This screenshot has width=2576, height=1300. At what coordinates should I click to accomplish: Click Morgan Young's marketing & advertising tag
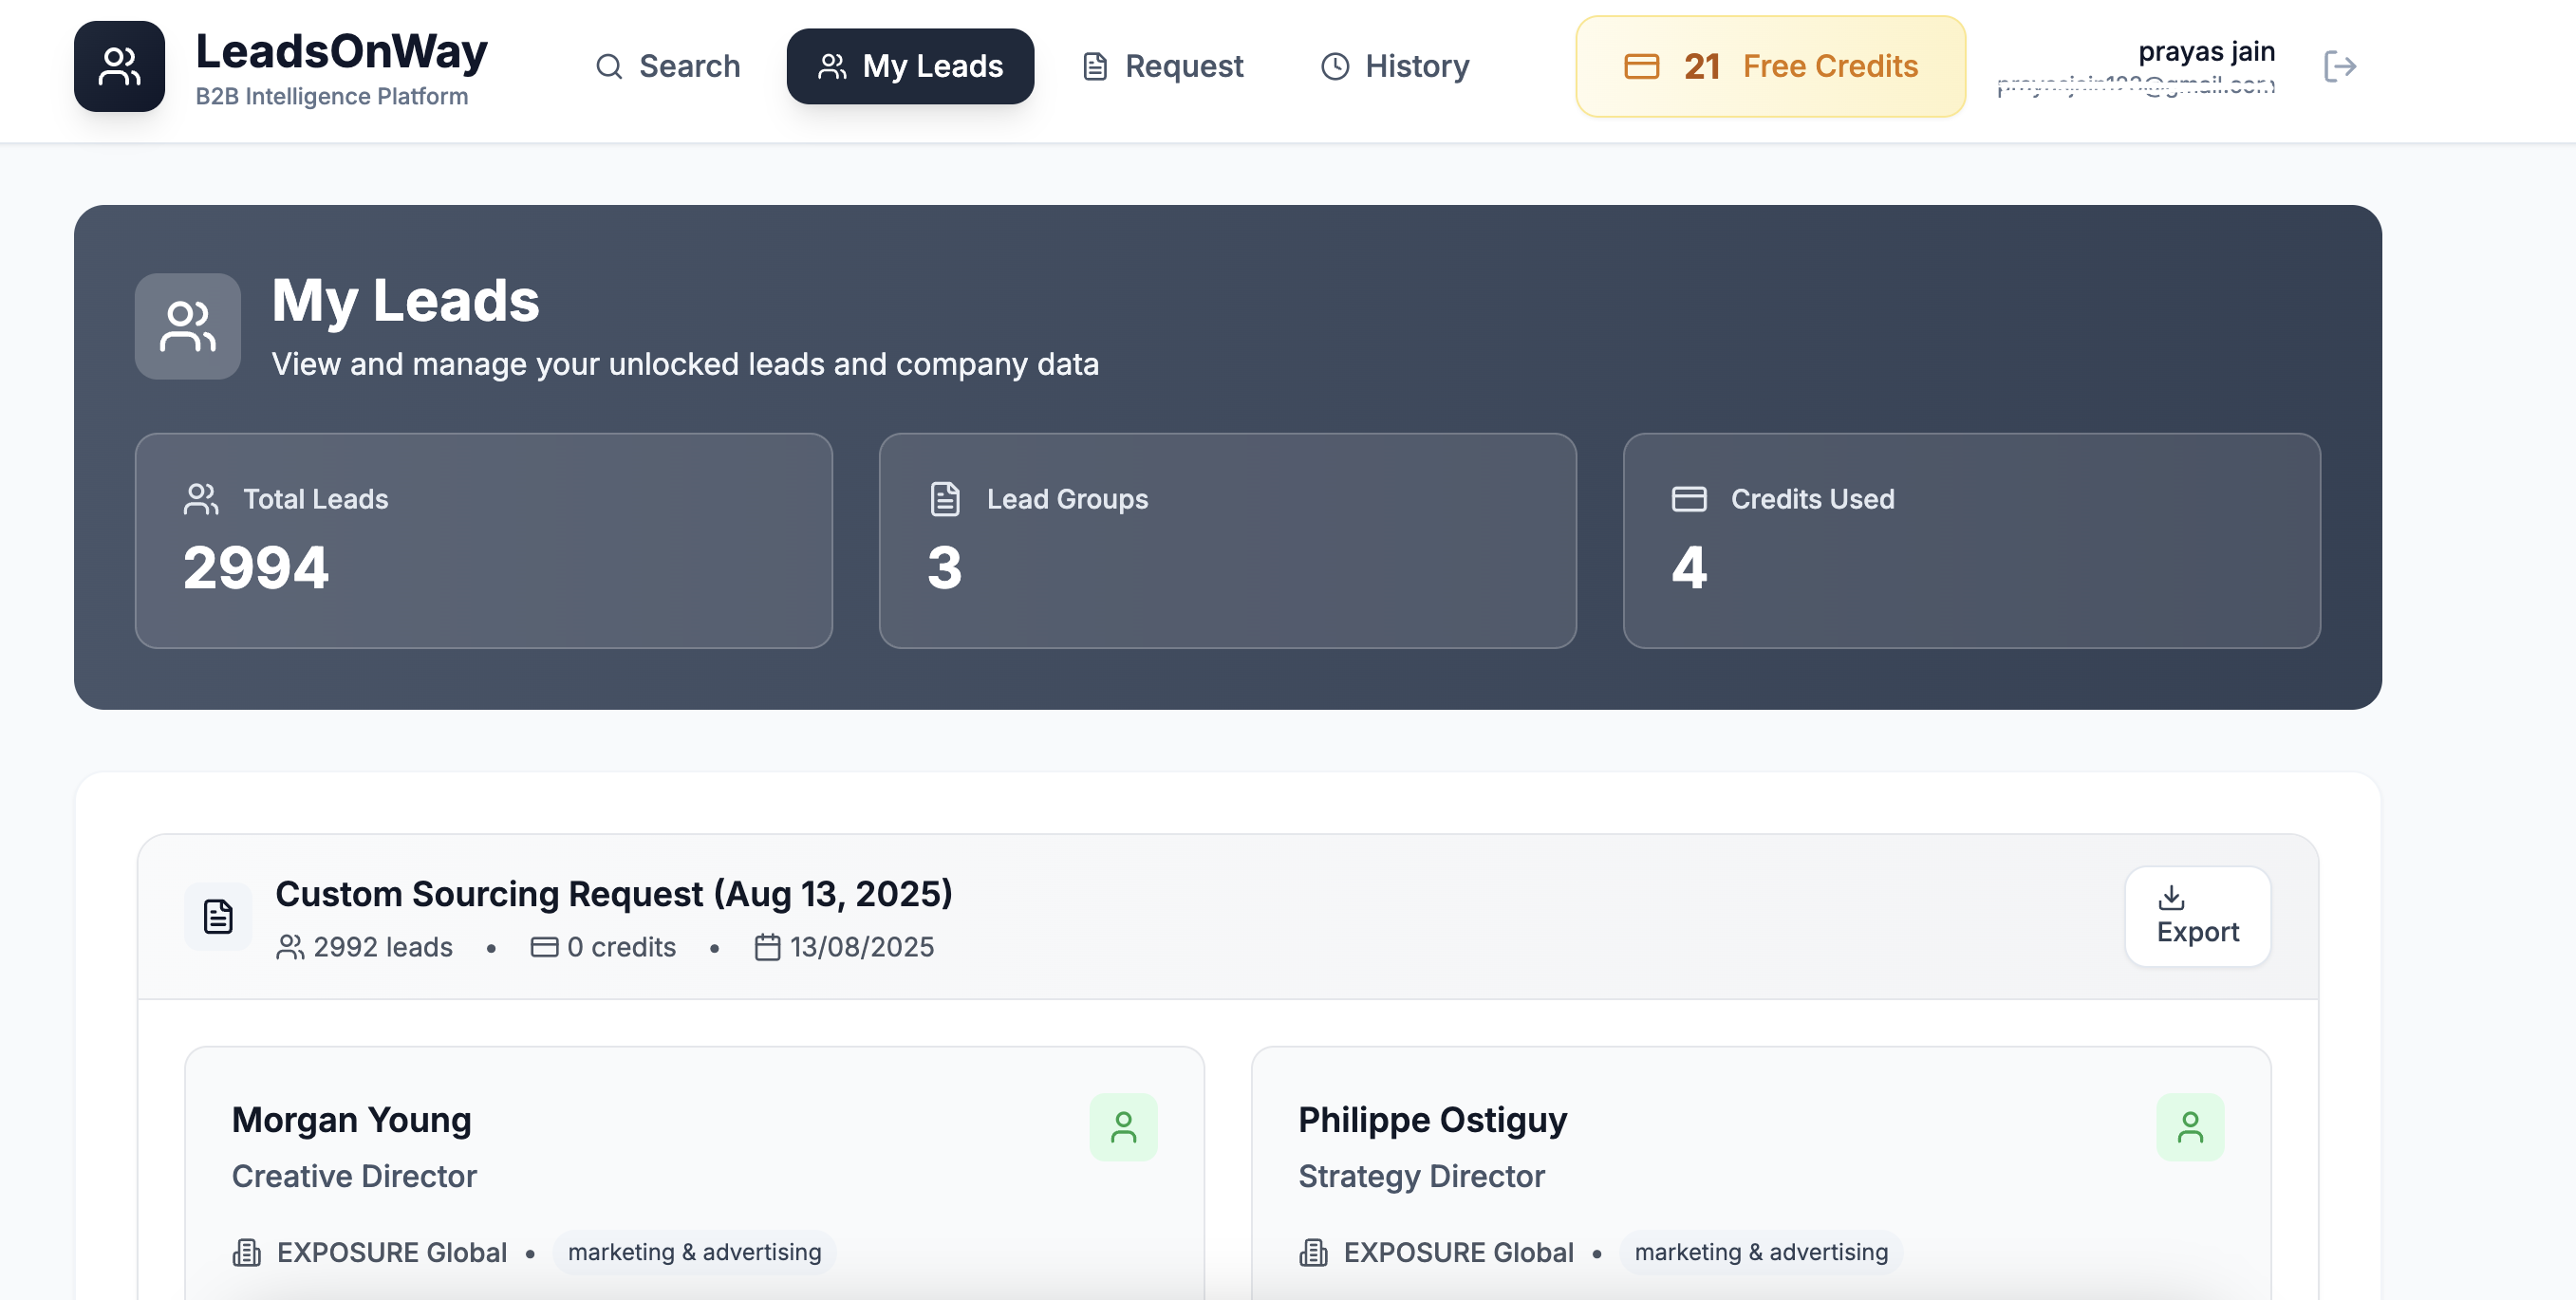point(694,1252)
